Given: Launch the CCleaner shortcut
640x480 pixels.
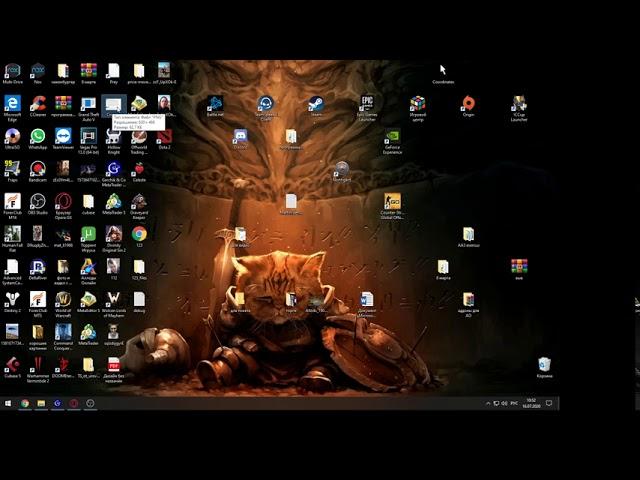Looking at the screenshot, I should click(x=38, y=103).
